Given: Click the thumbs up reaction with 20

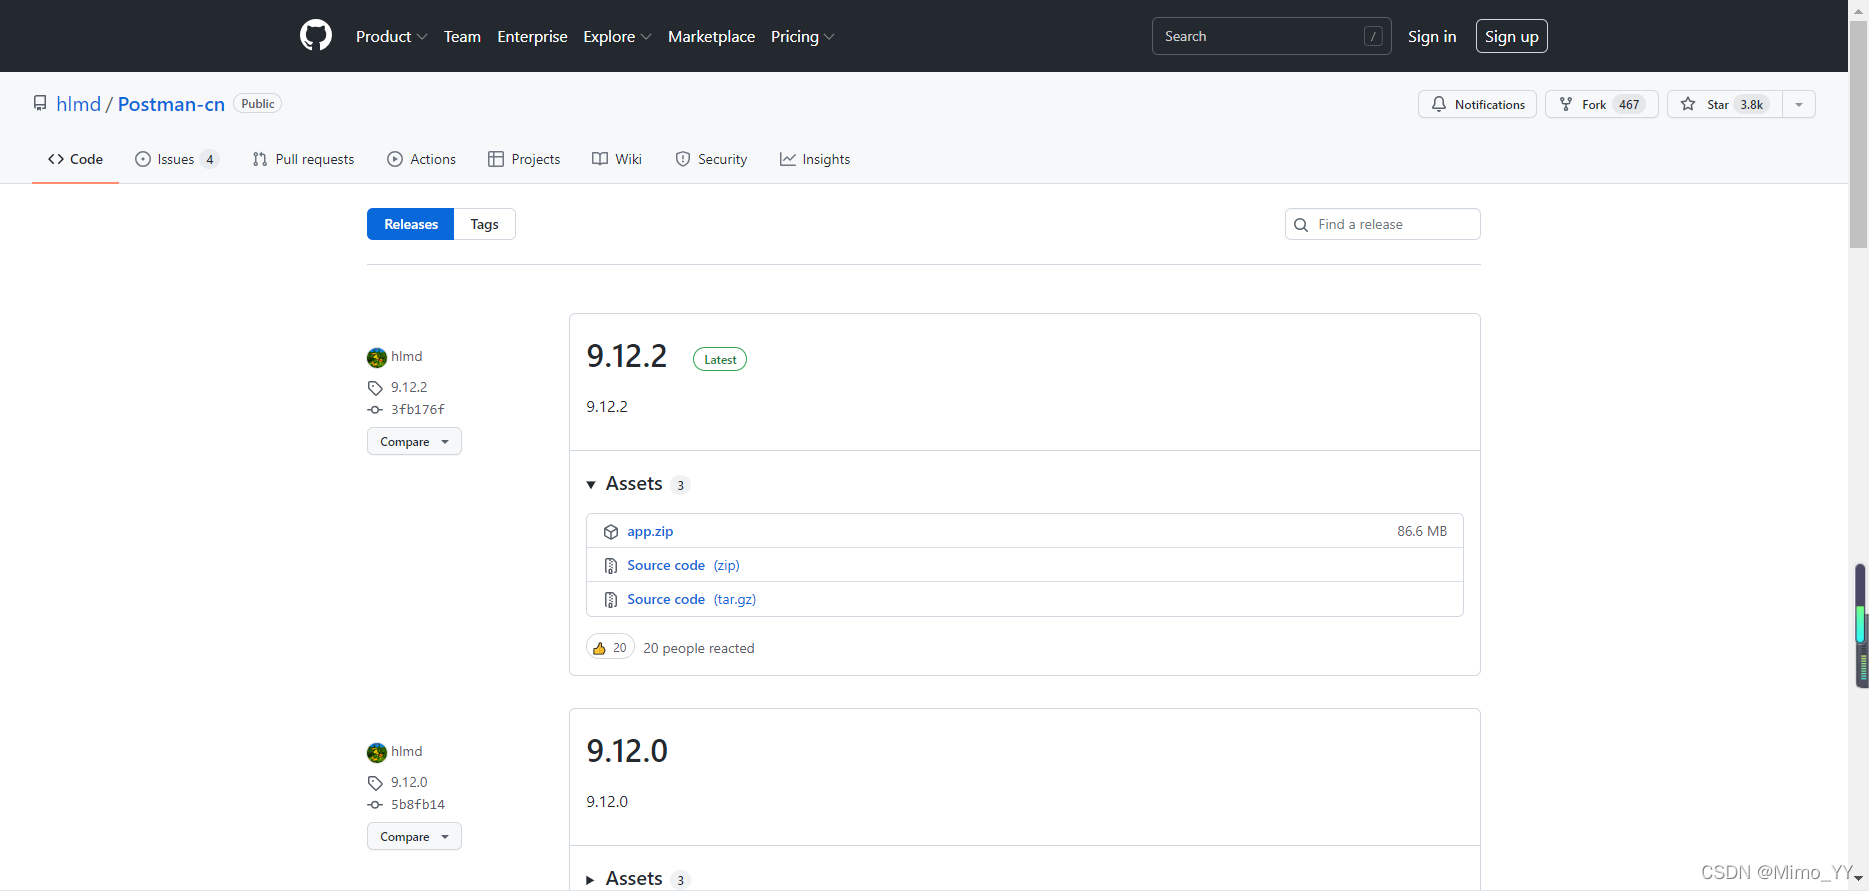Looking at the screenshot, I should 610,648.
